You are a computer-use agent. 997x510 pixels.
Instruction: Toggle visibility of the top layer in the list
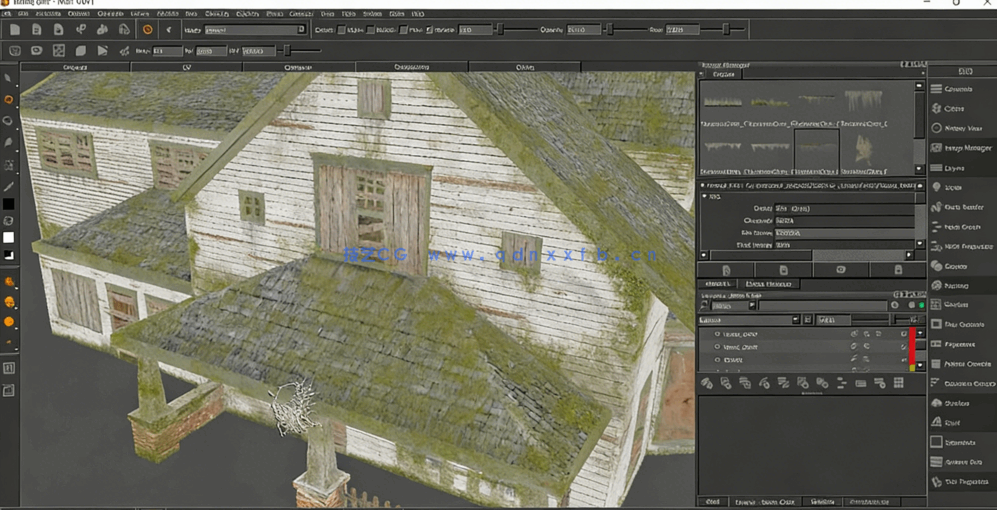(x=717, y=334)
